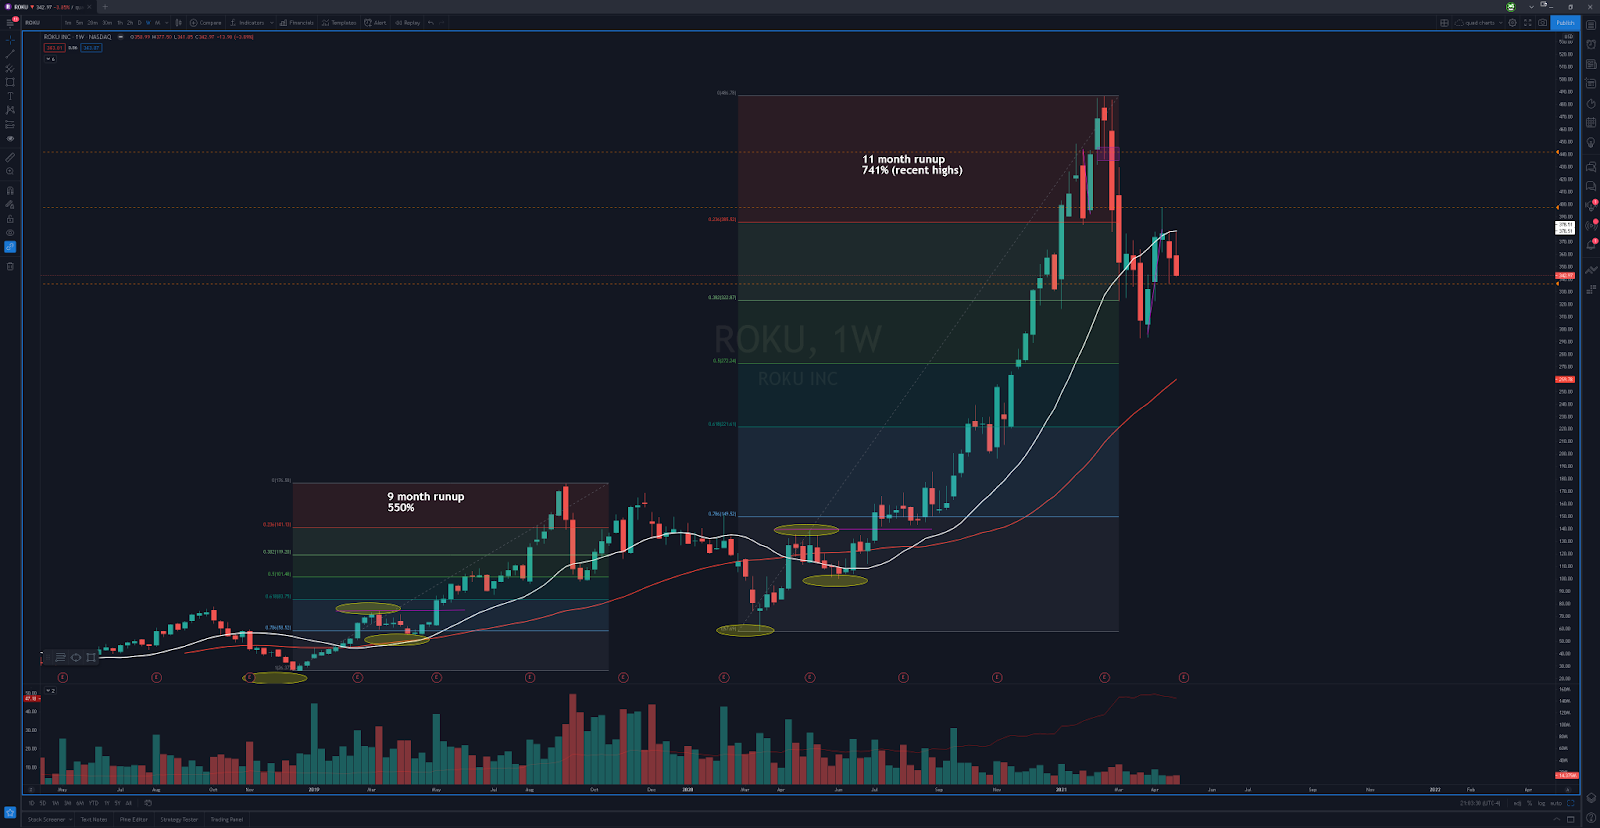The image size is (1600, 828).
Task: Set date range to YTD
Action: [x=94, y=803]
